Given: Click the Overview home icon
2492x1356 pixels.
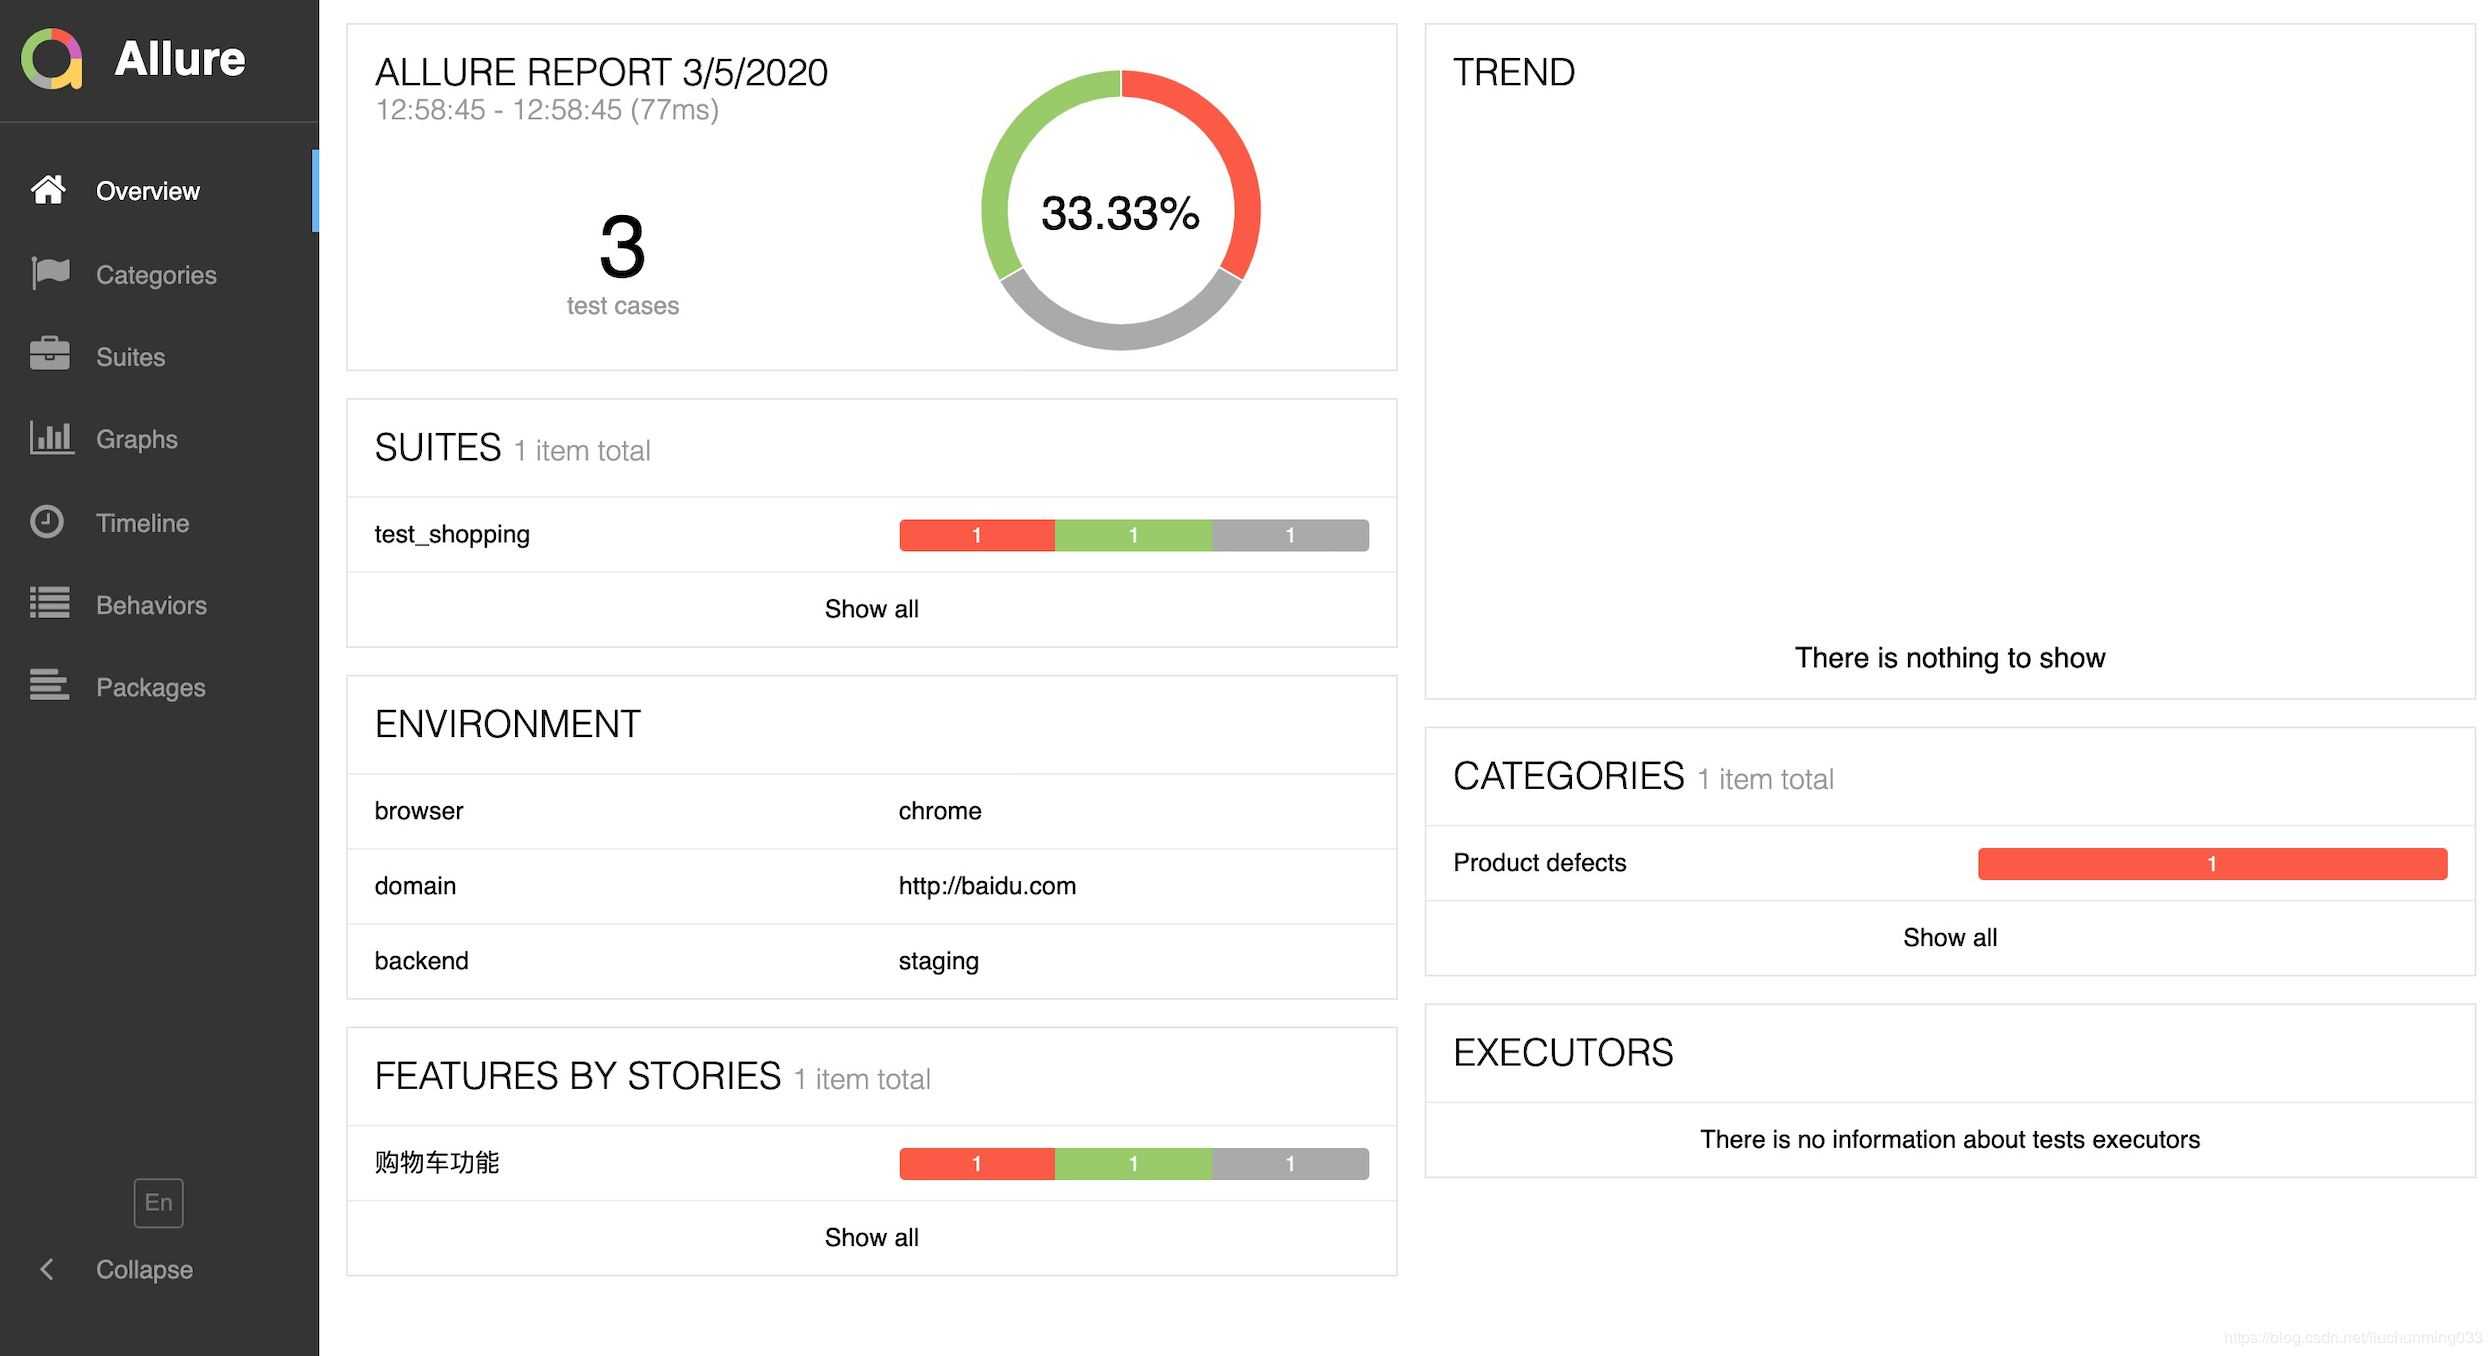Looking at the screenshot, I should [x=48, y=190].
